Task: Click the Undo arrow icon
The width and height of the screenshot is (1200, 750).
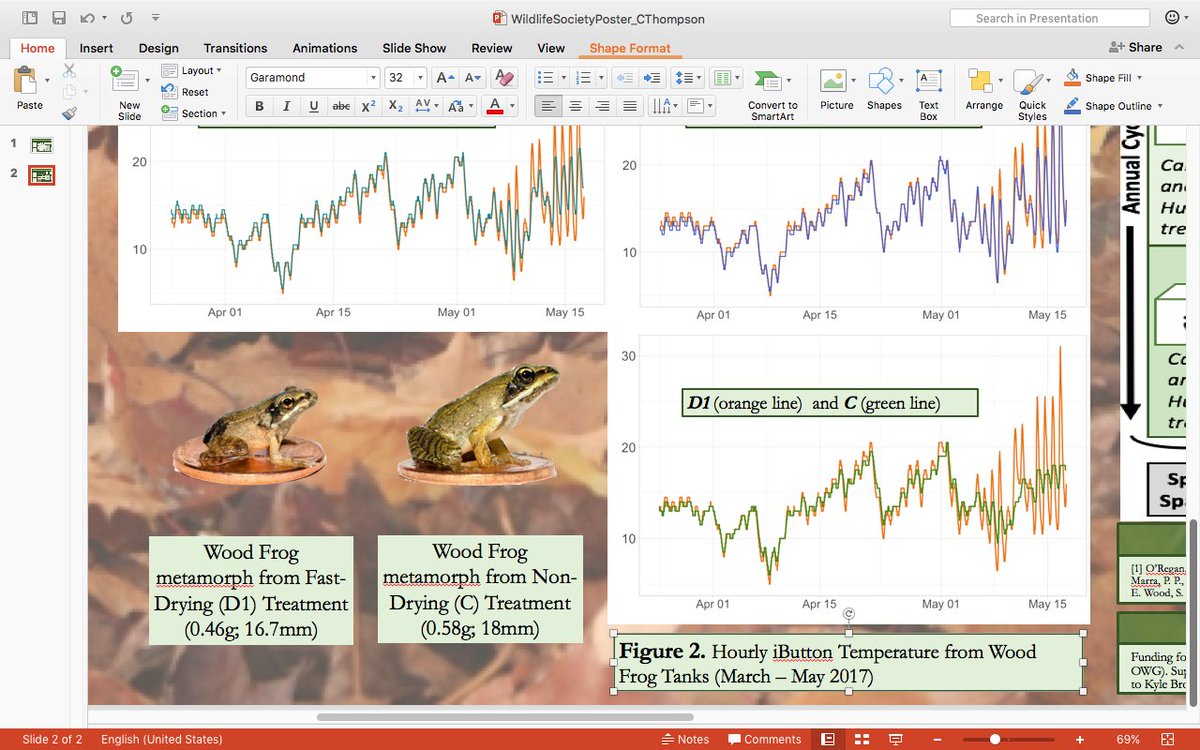Action: point(87,18)
